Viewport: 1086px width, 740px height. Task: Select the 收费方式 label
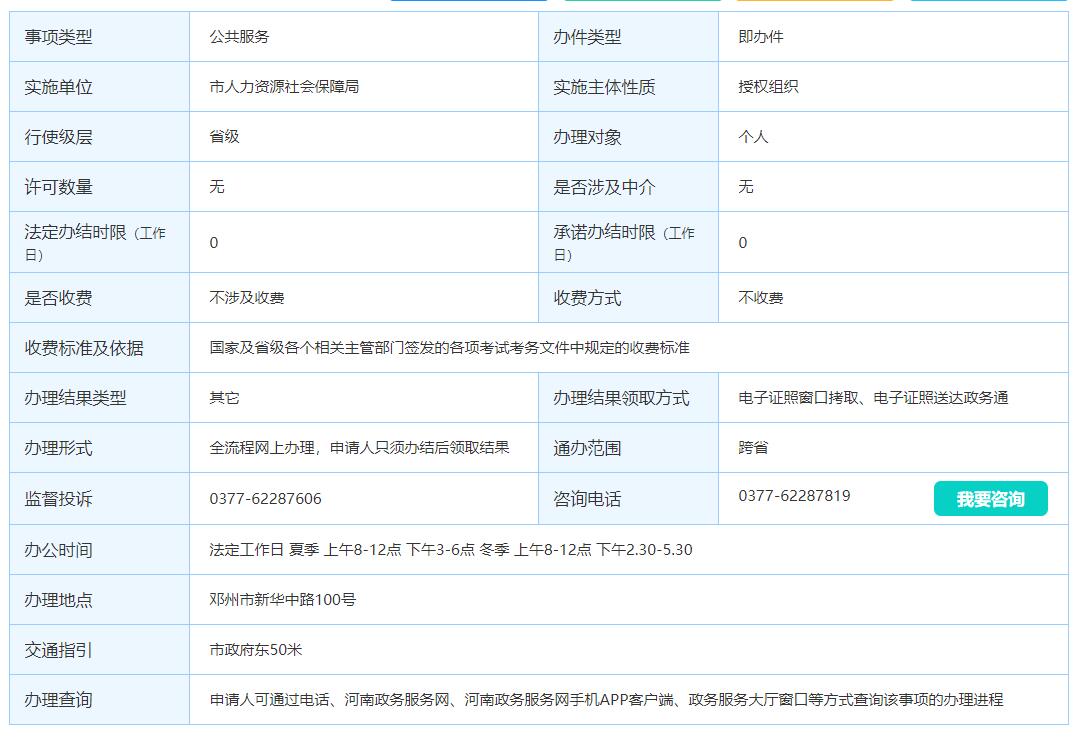[587, 298]
